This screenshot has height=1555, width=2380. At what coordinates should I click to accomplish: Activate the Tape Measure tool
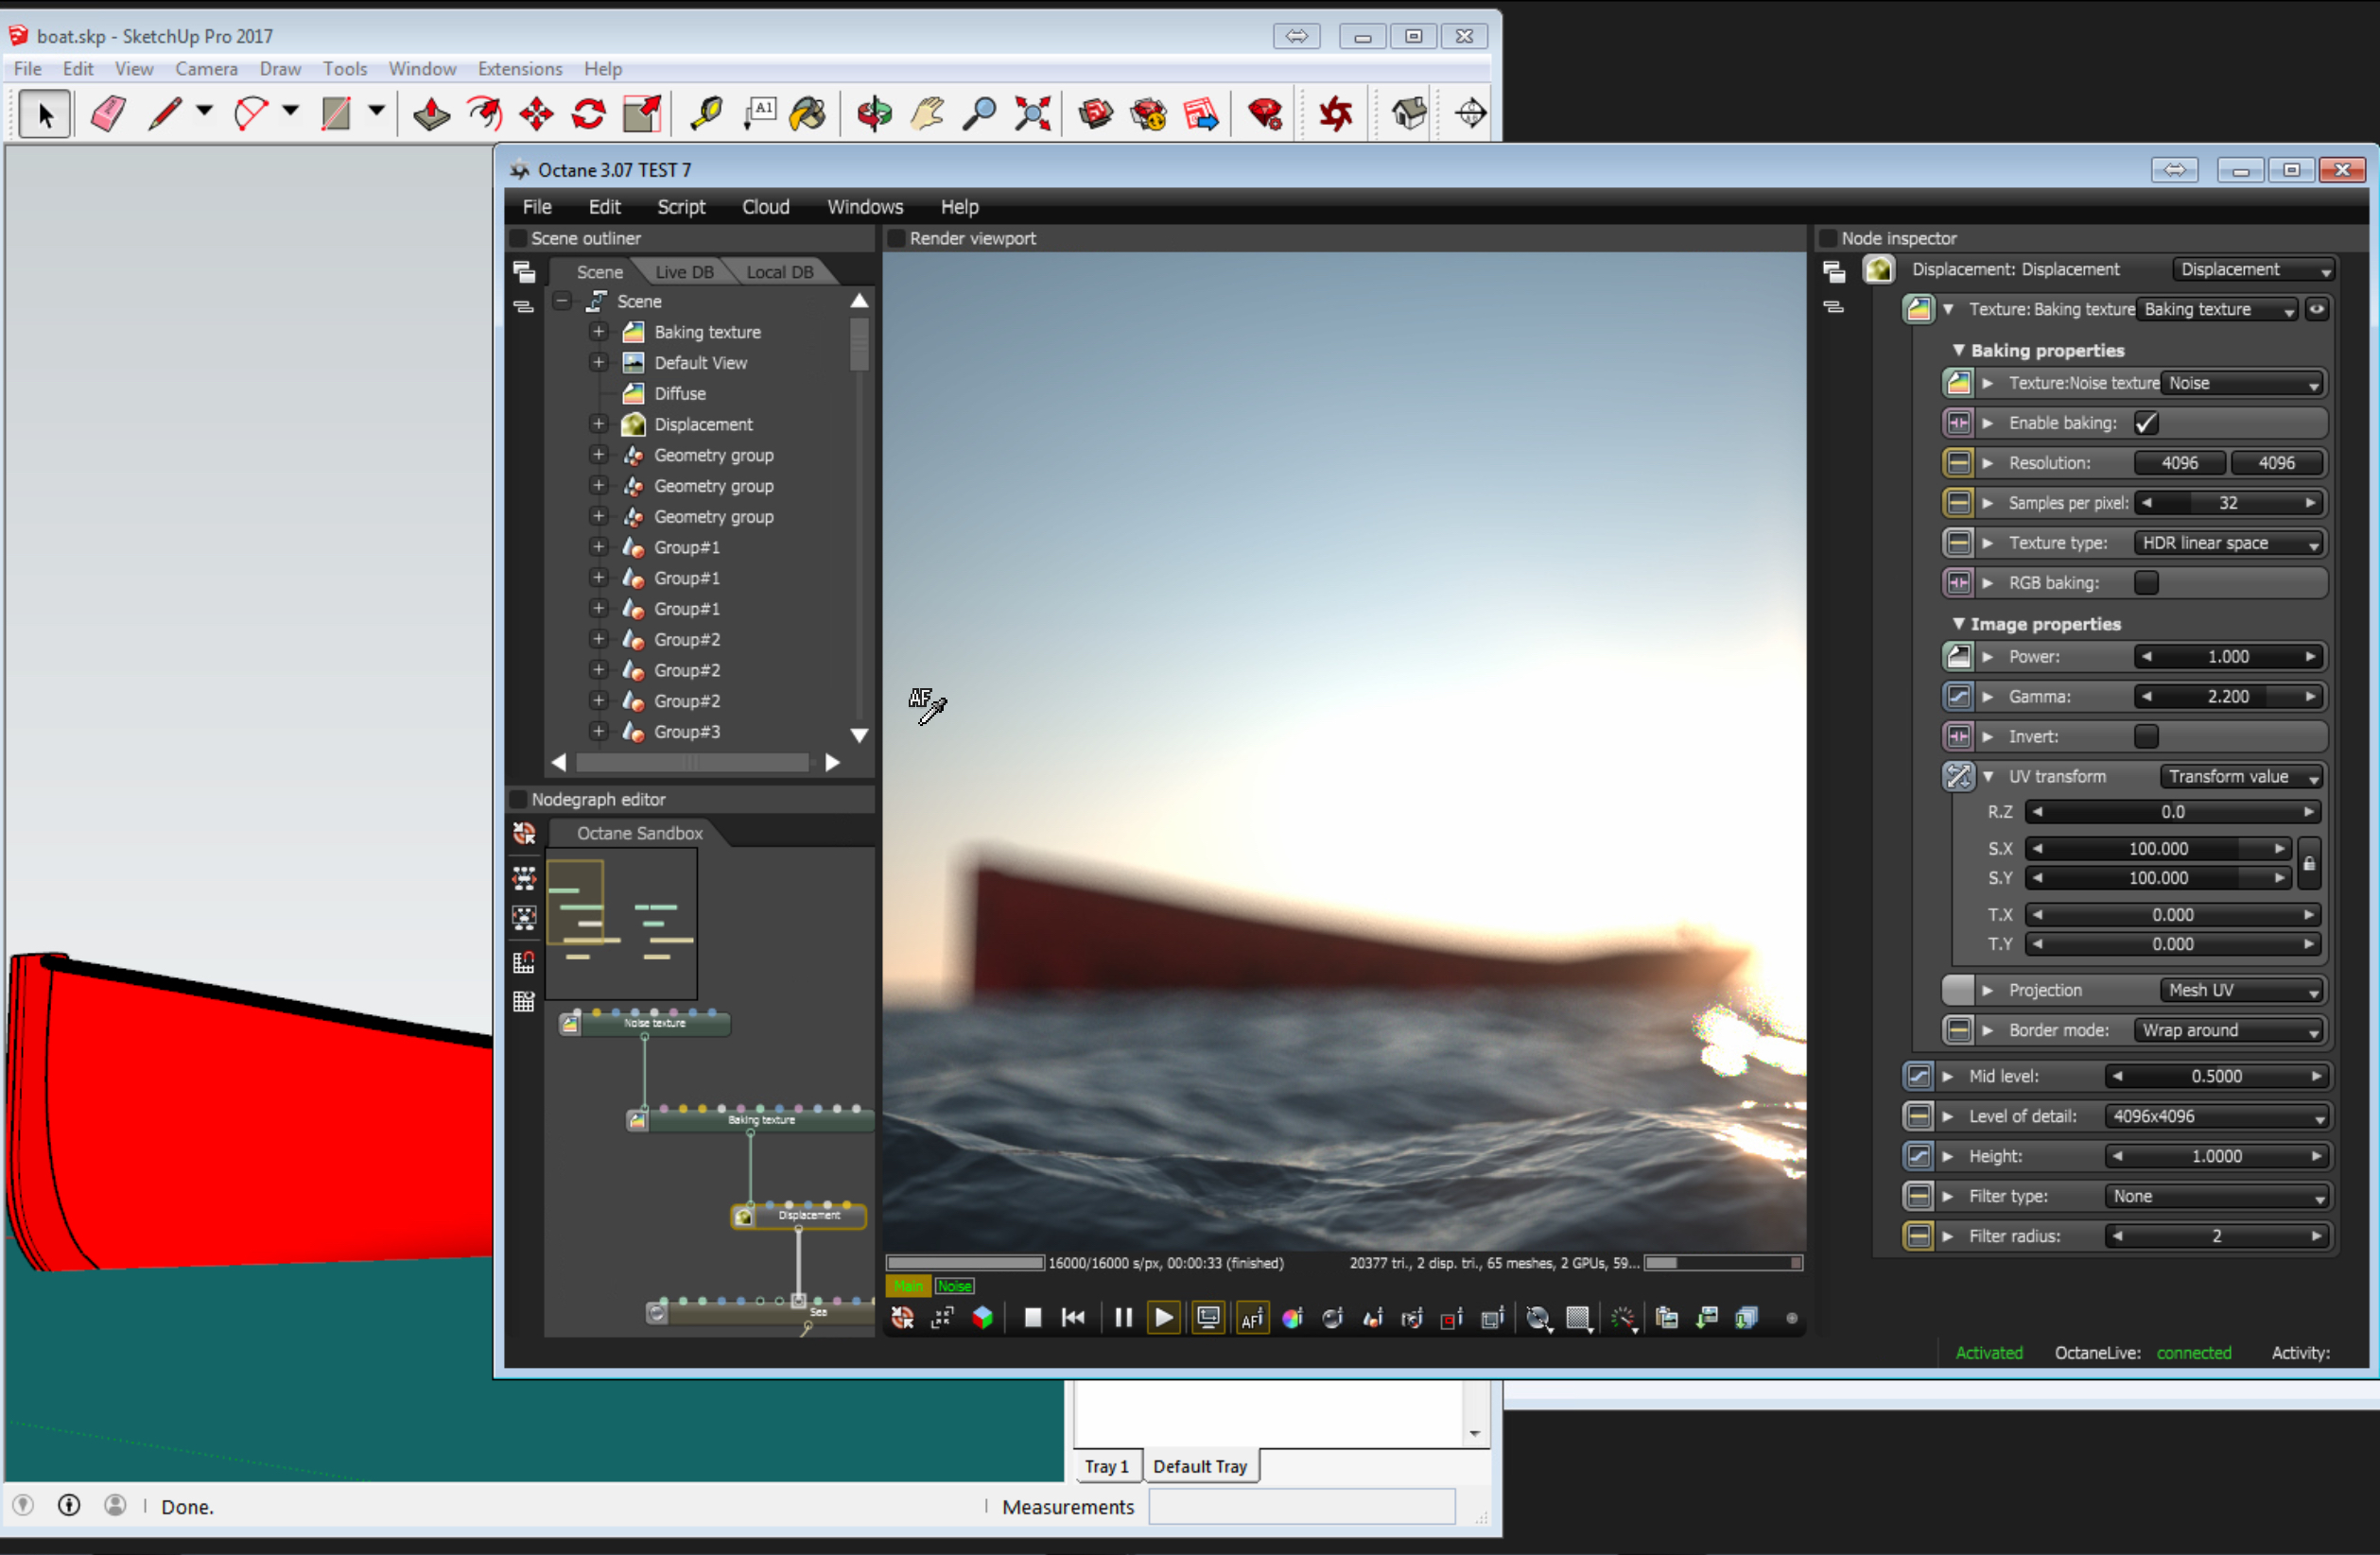point(706,113)
